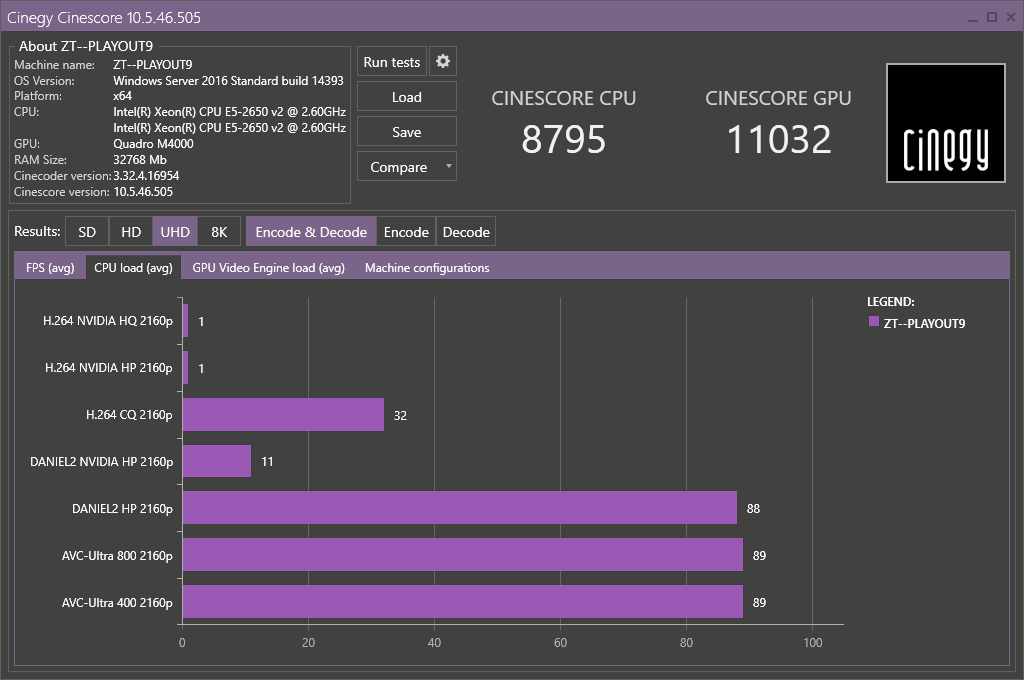Select Encode & Decode mode
This screenshot has width=1024, height=680.
coord(311,232)
